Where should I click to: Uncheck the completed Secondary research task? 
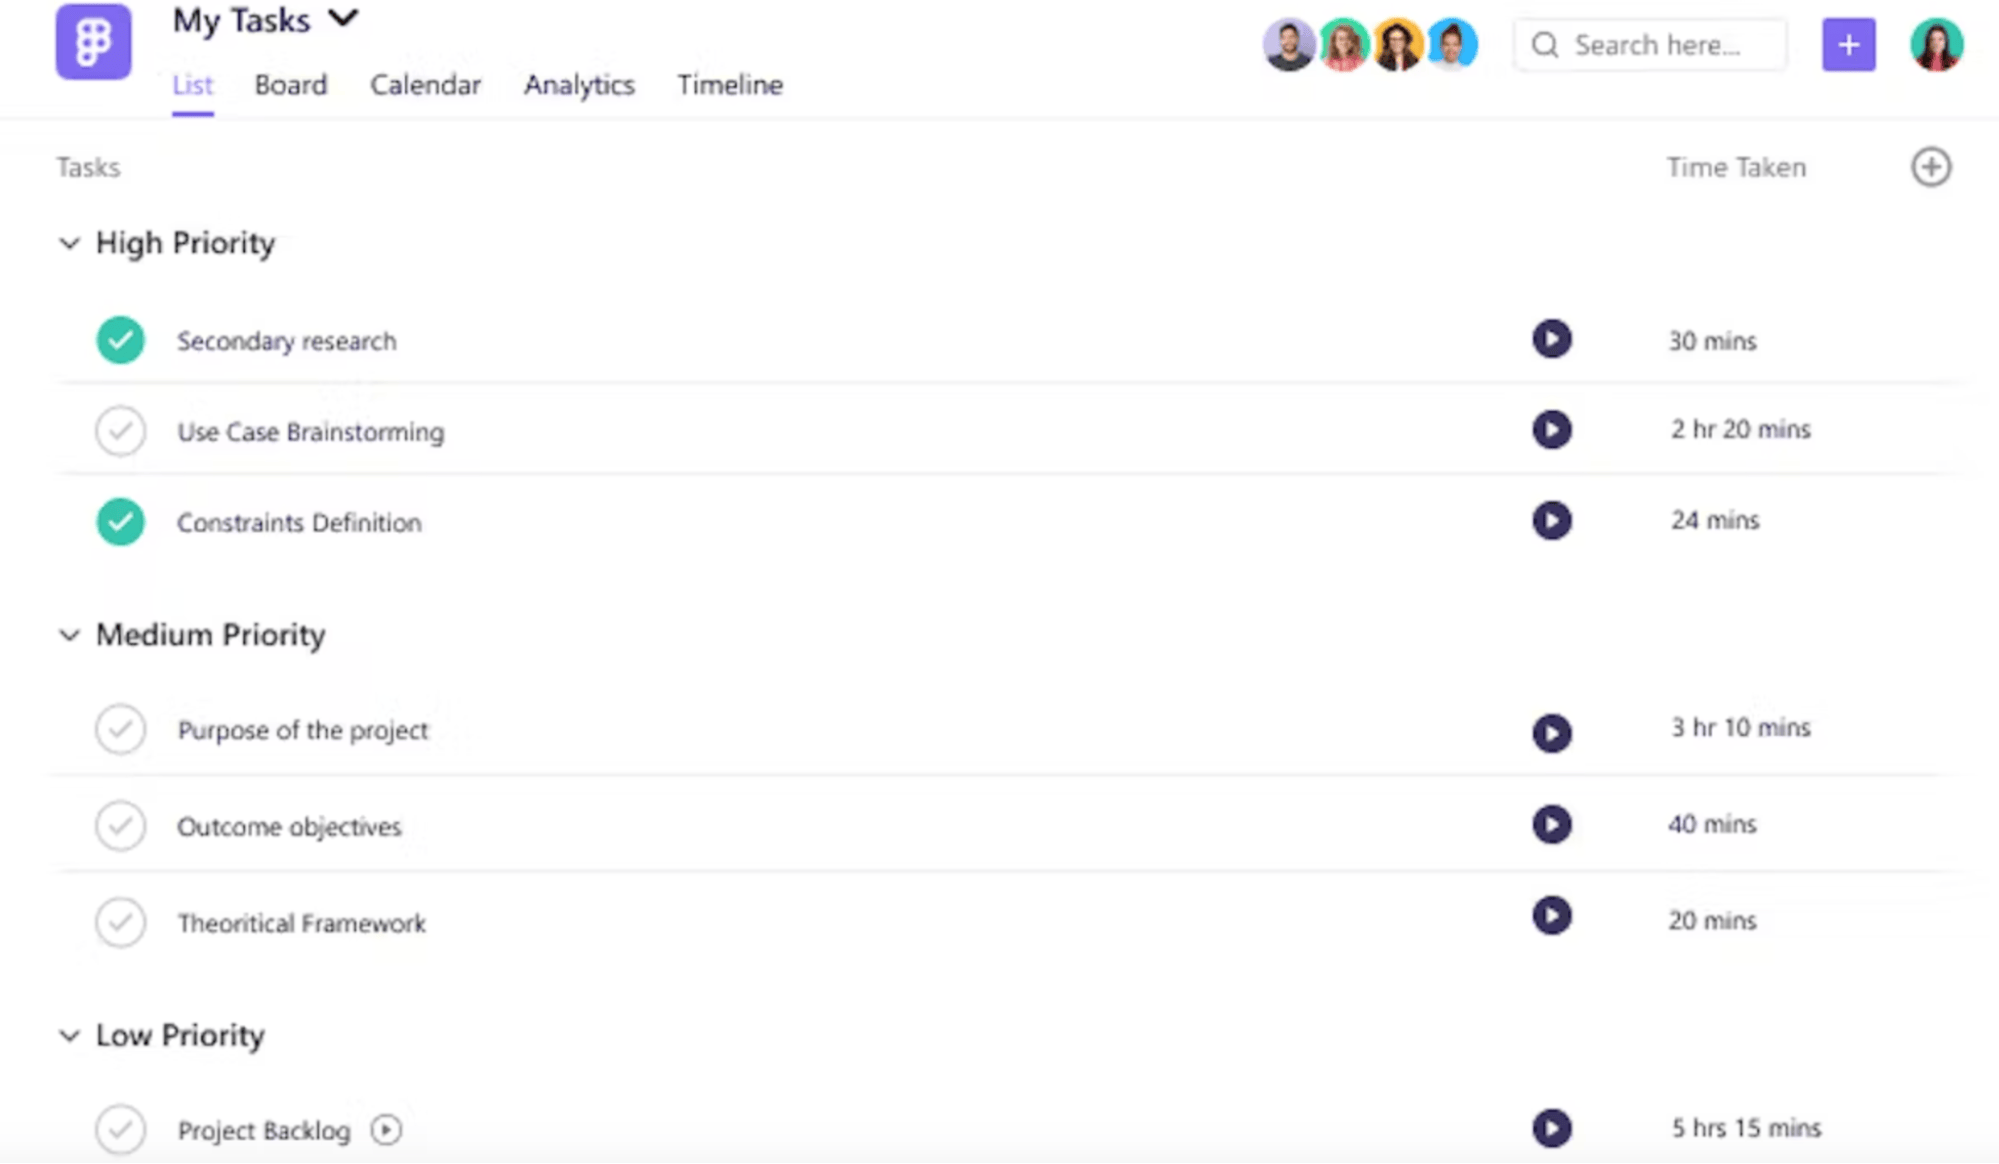tap(120, 340)
